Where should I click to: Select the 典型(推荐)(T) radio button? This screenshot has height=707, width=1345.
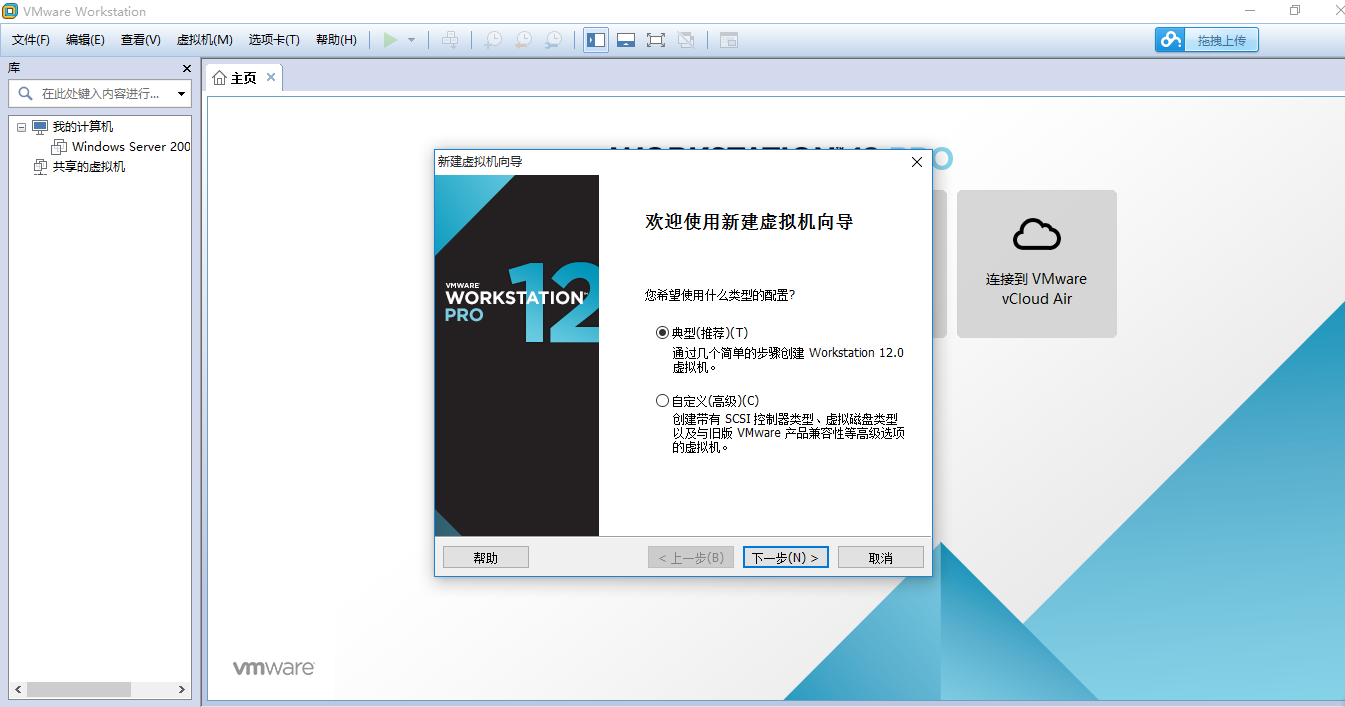point(662,333)
